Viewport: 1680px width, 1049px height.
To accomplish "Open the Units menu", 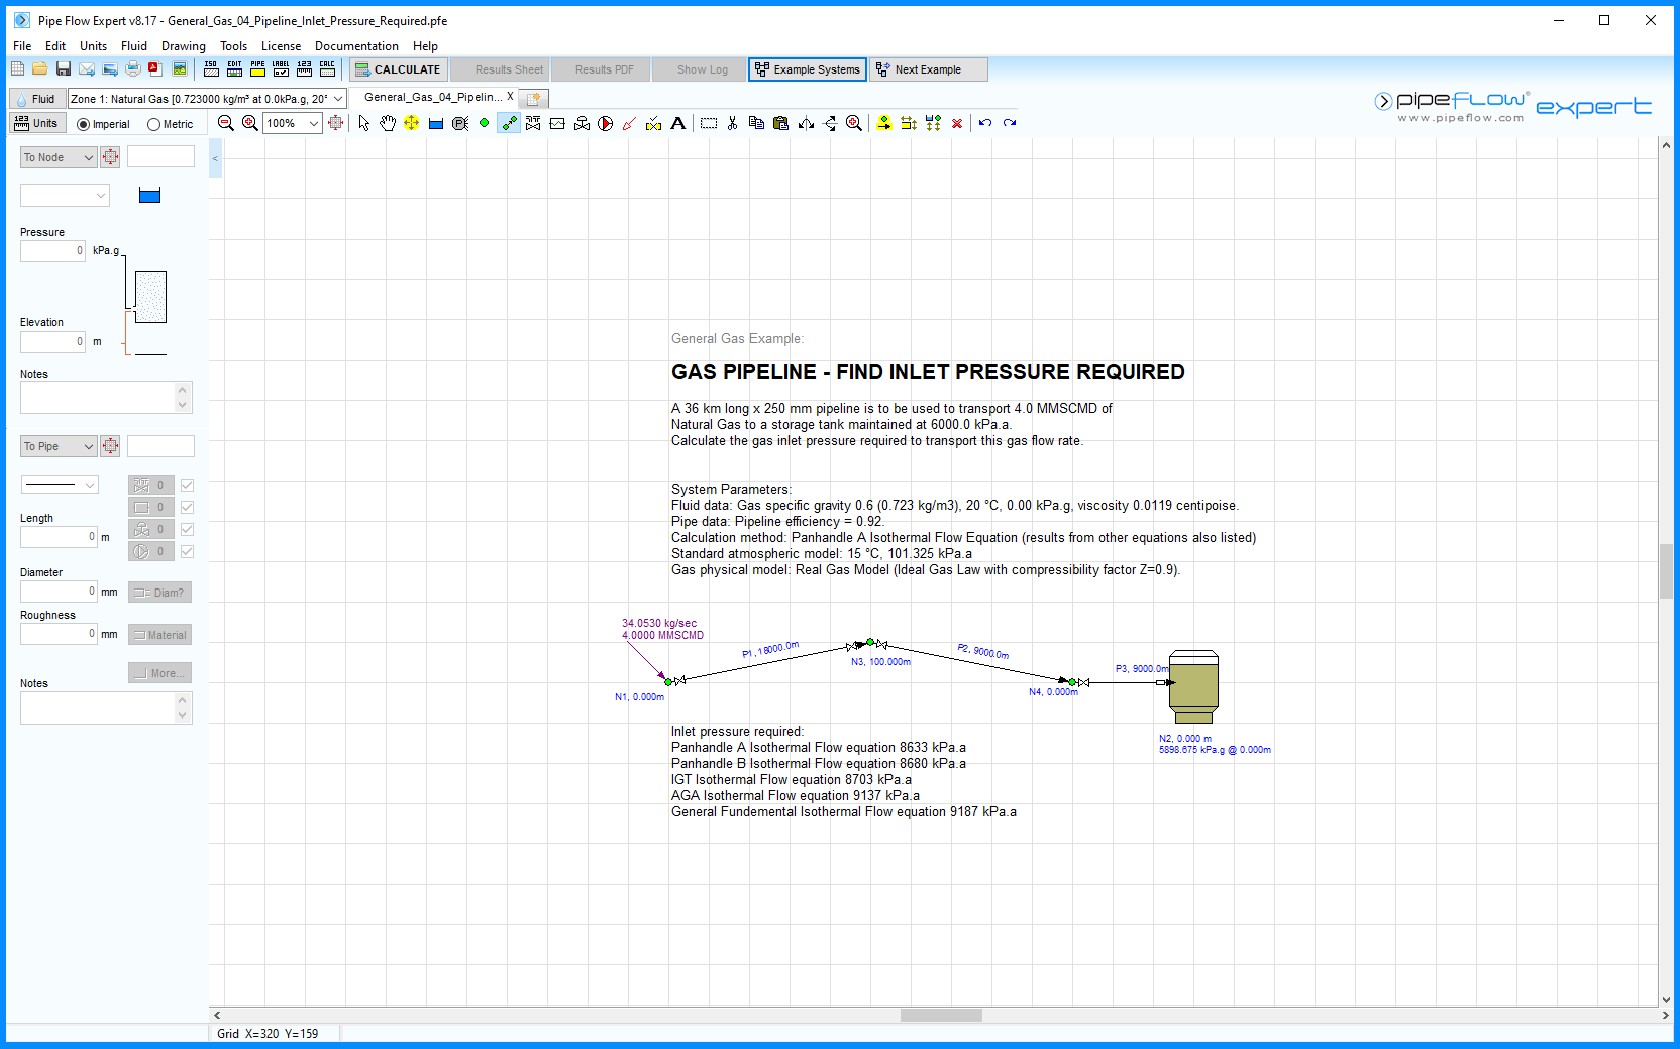I will click(93, 46).
